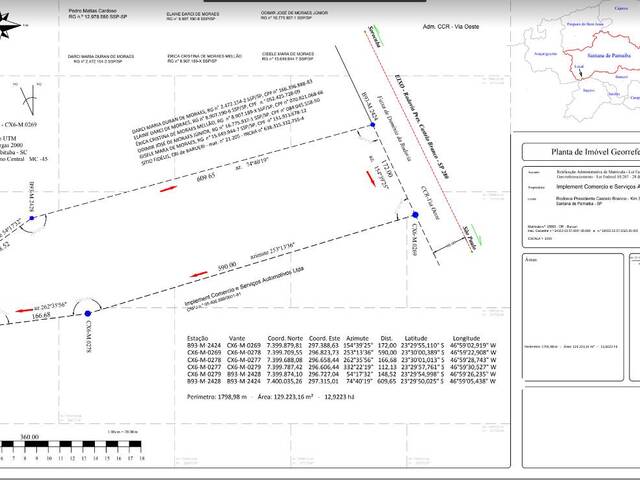Click the 'Estação' table column header

198,338
